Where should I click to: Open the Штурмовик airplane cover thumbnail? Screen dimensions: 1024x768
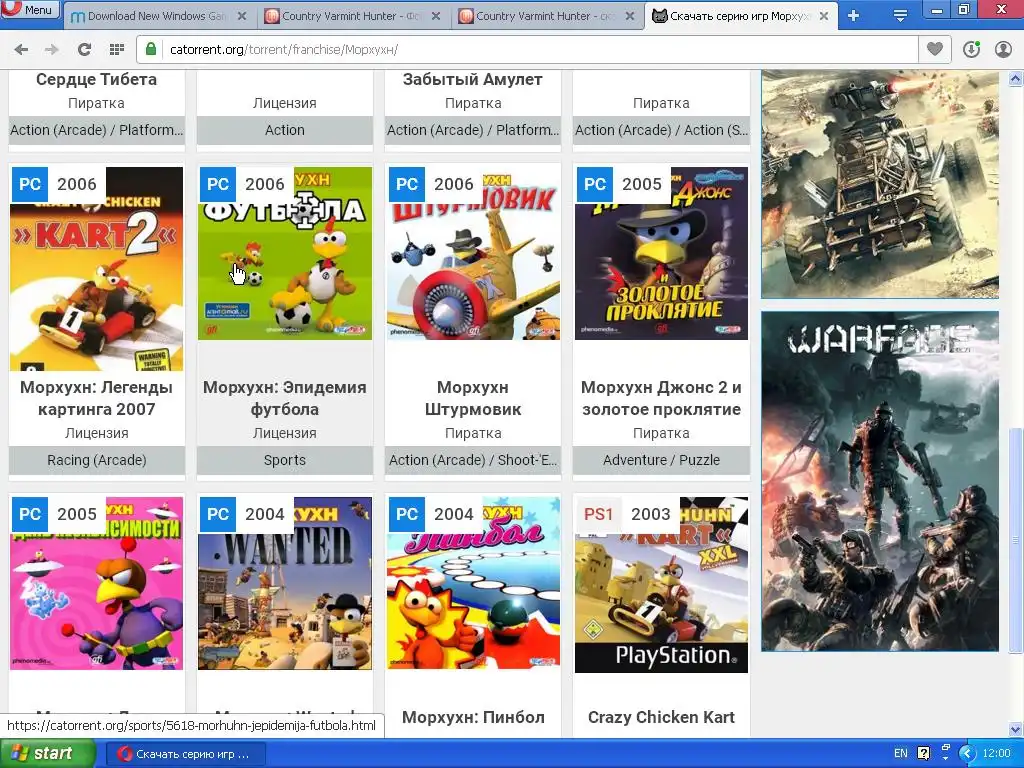(473, 253)
